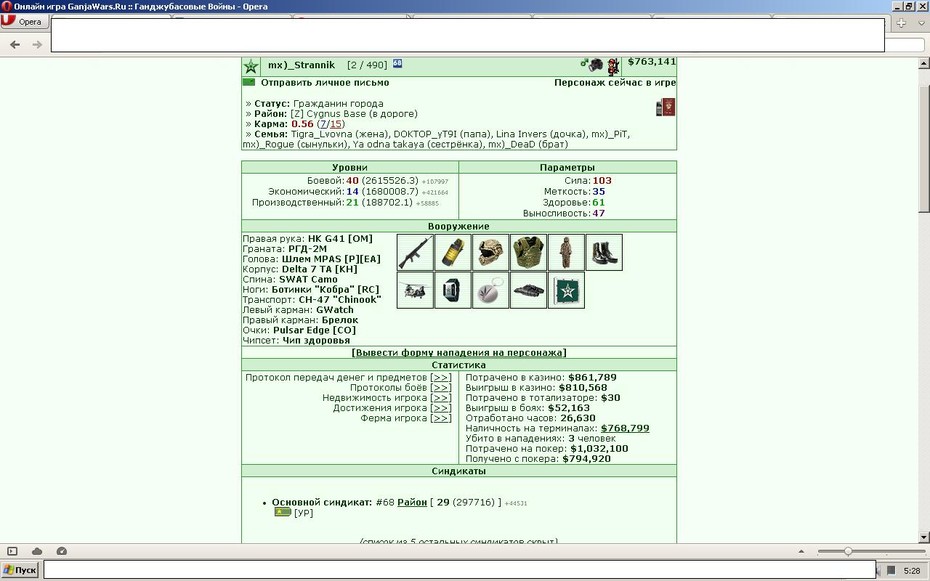Open player achievements [>>] link
This screenshot has height=581, width=930.
441,408
